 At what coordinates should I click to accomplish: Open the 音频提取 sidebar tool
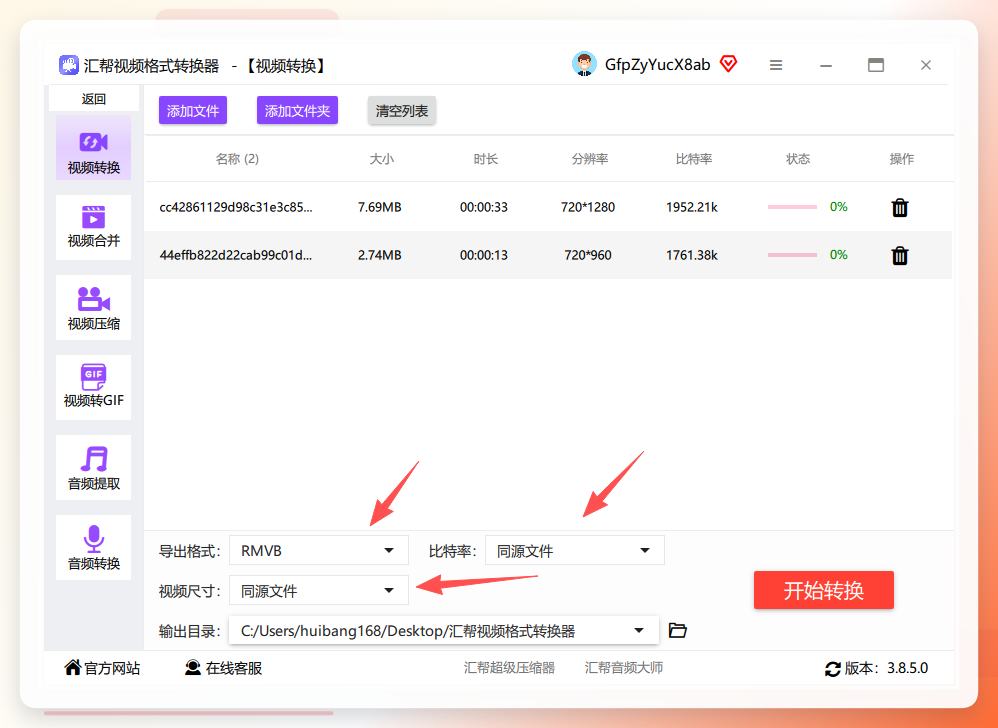94,467
